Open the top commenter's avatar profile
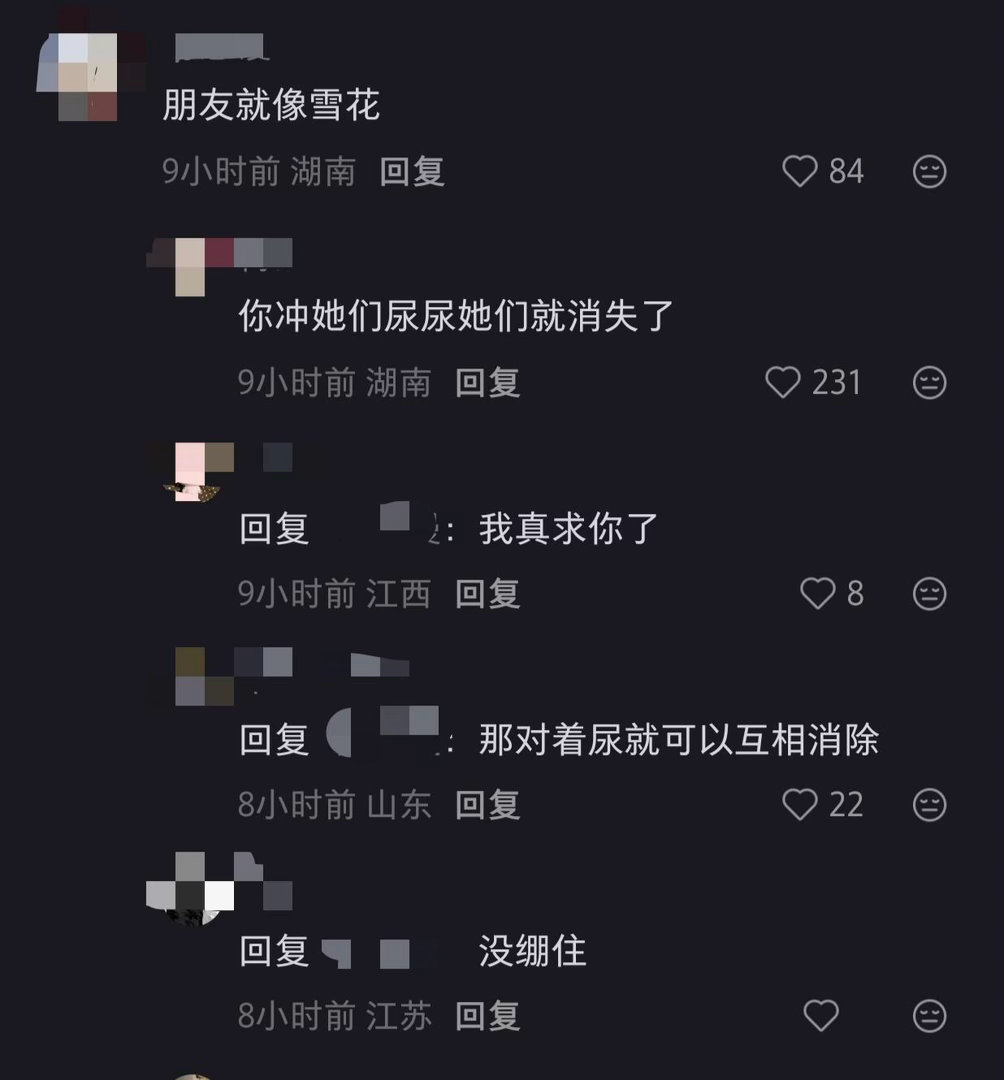This screenshot has height=1080, width=1004. coord(87,76)
